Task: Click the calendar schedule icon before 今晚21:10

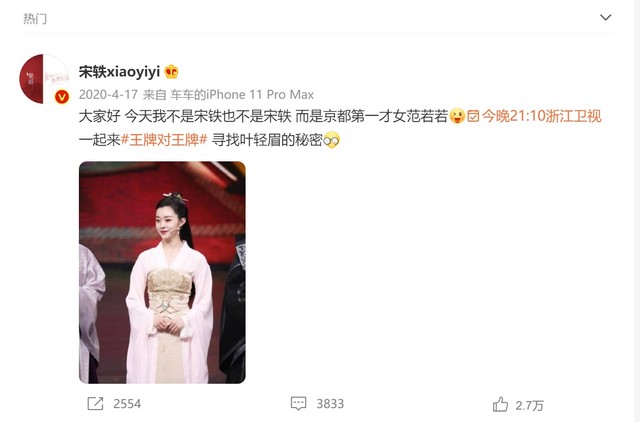Action: [x=473, y=116]
